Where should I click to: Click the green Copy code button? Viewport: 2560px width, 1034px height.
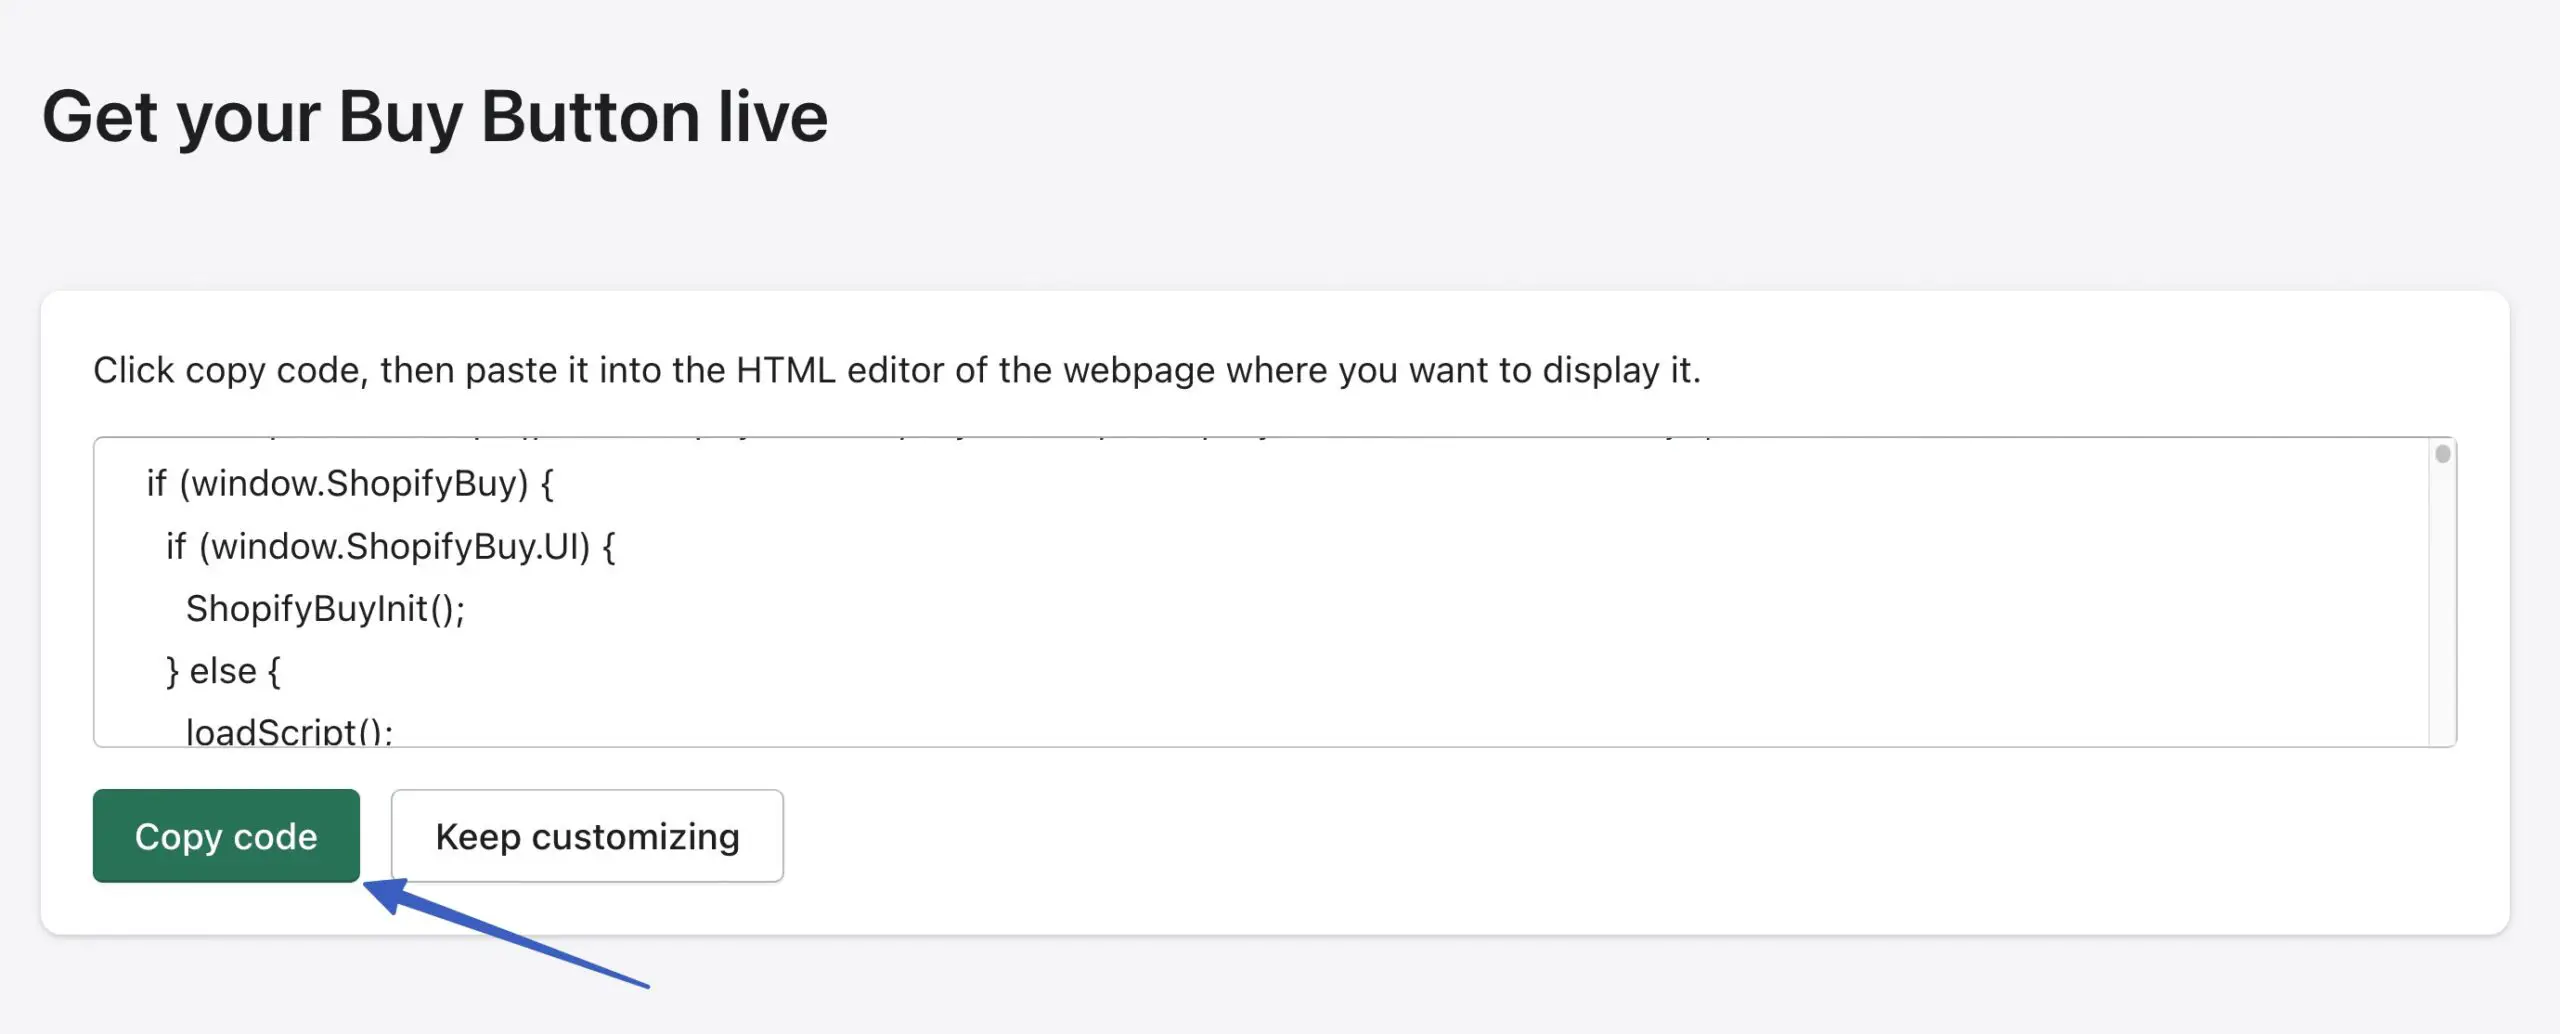226,836
